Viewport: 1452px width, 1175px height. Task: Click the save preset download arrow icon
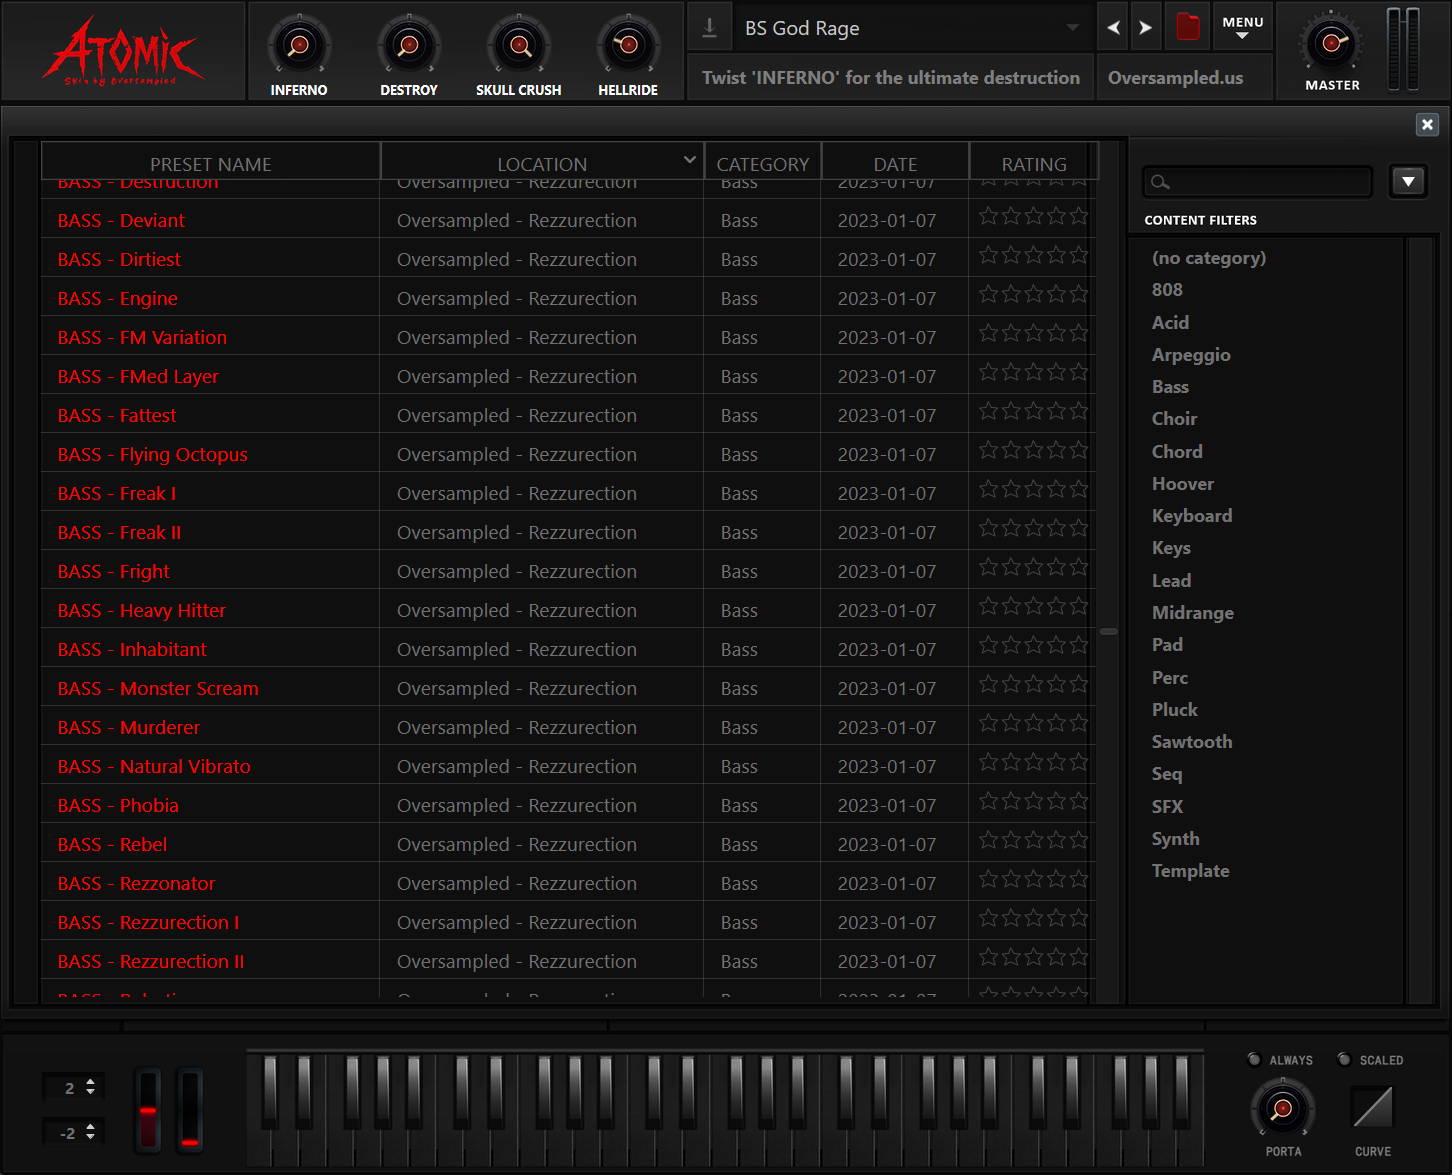point(710,28)
